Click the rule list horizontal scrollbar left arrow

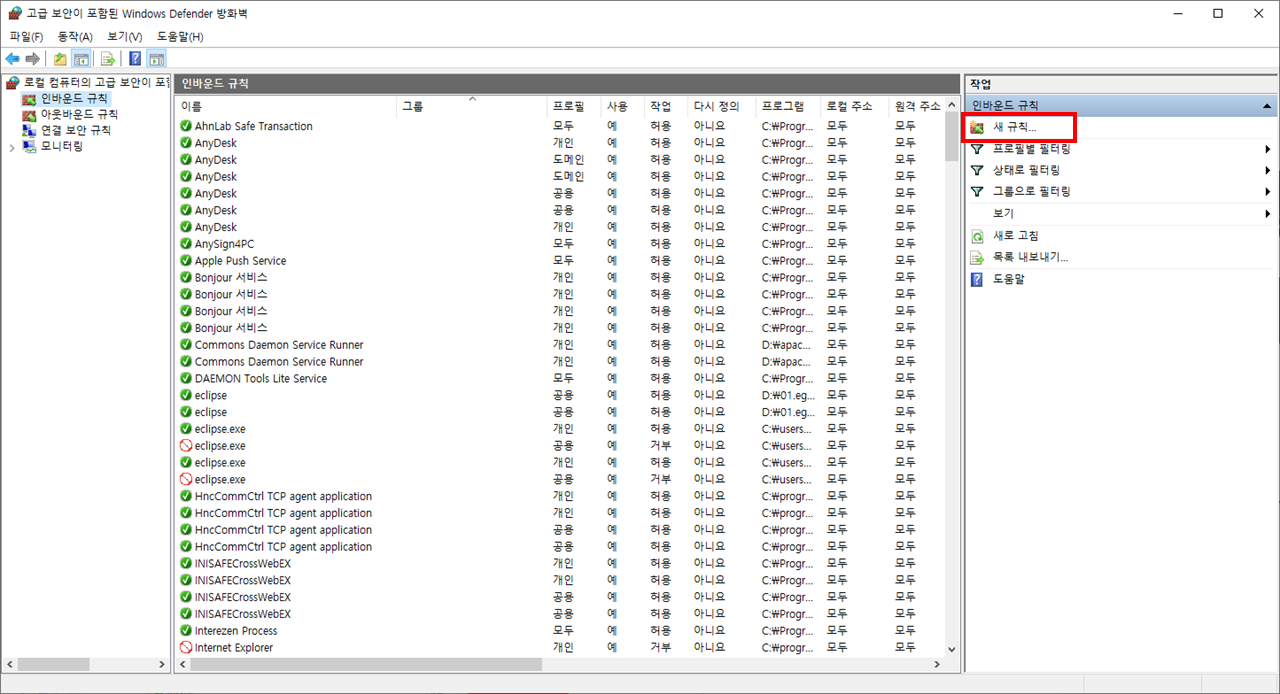183,664
